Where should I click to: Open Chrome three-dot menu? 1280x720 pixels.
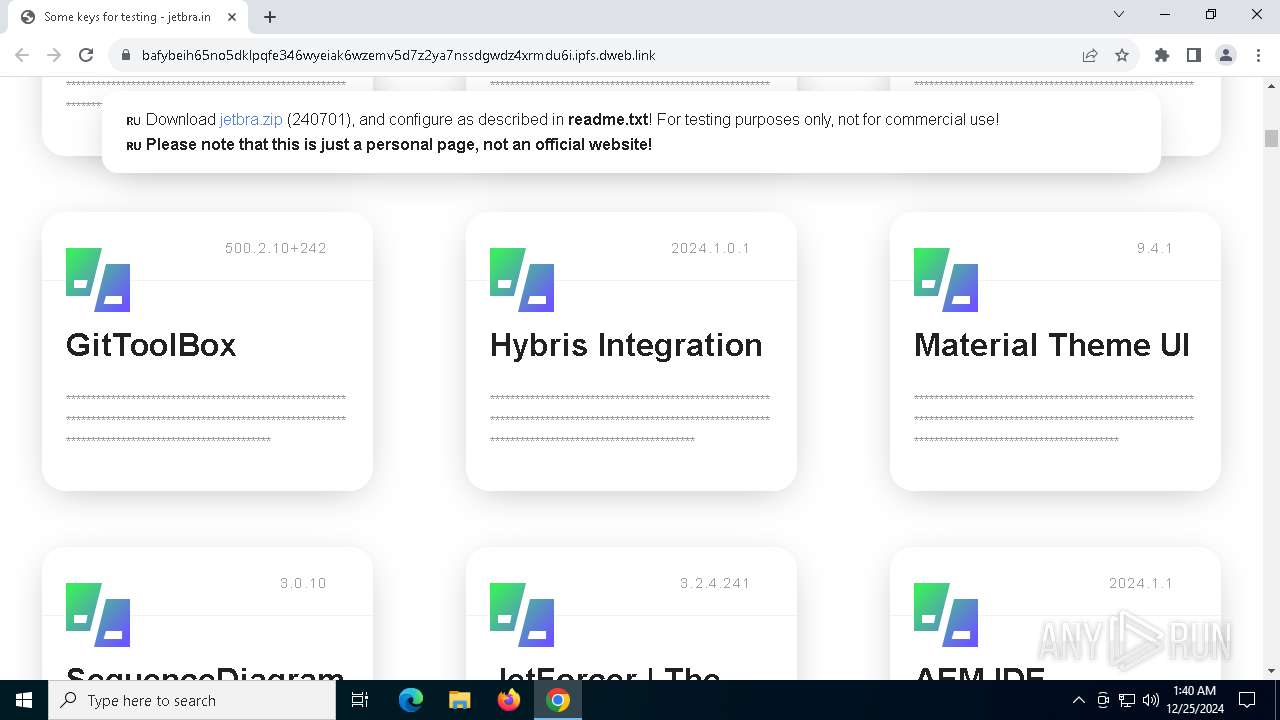1257,55
